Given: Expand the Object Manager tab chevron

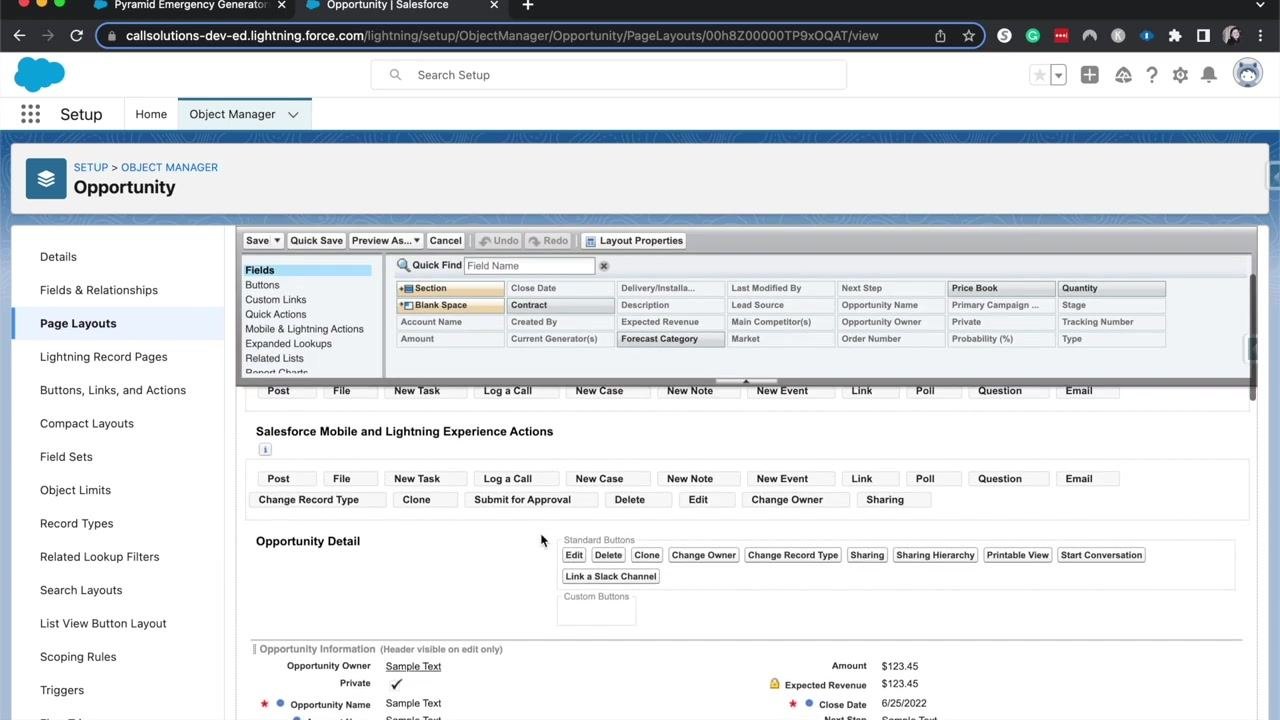Looking at the screenshot, I should click(x=293, y=115).
